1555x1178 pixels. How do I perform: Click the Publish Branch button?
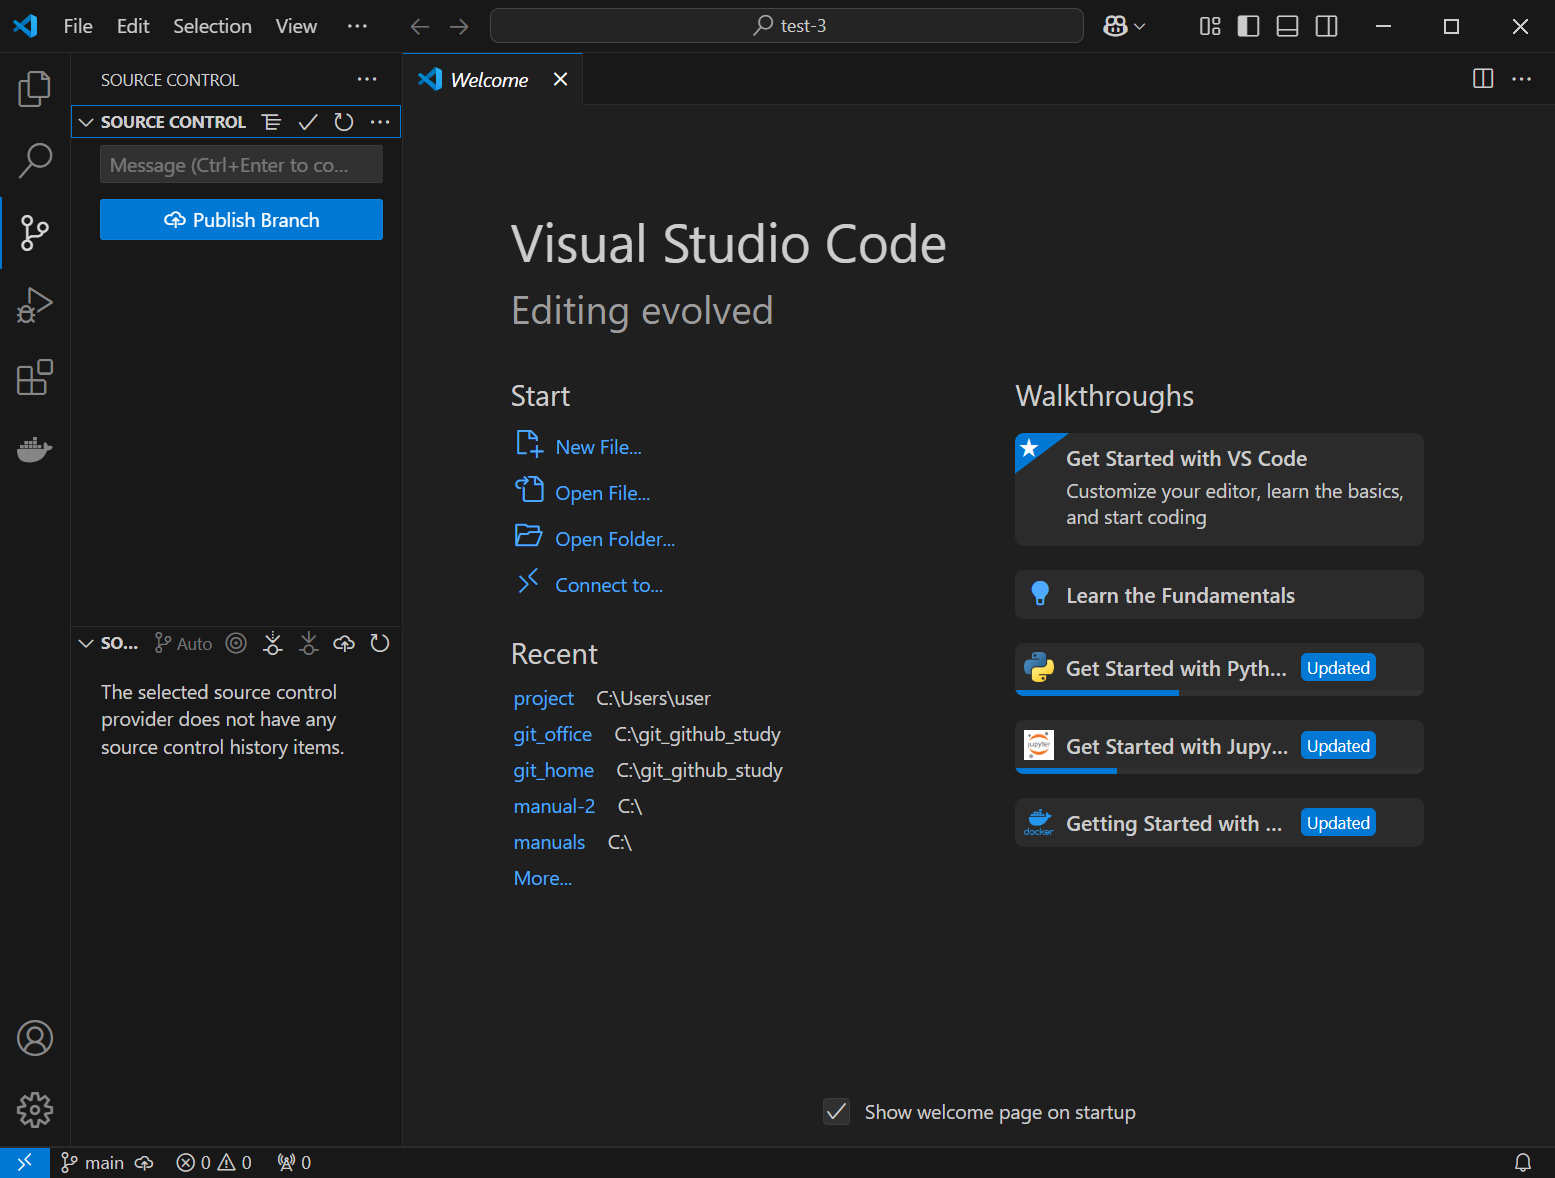click(x=241, y=220)
